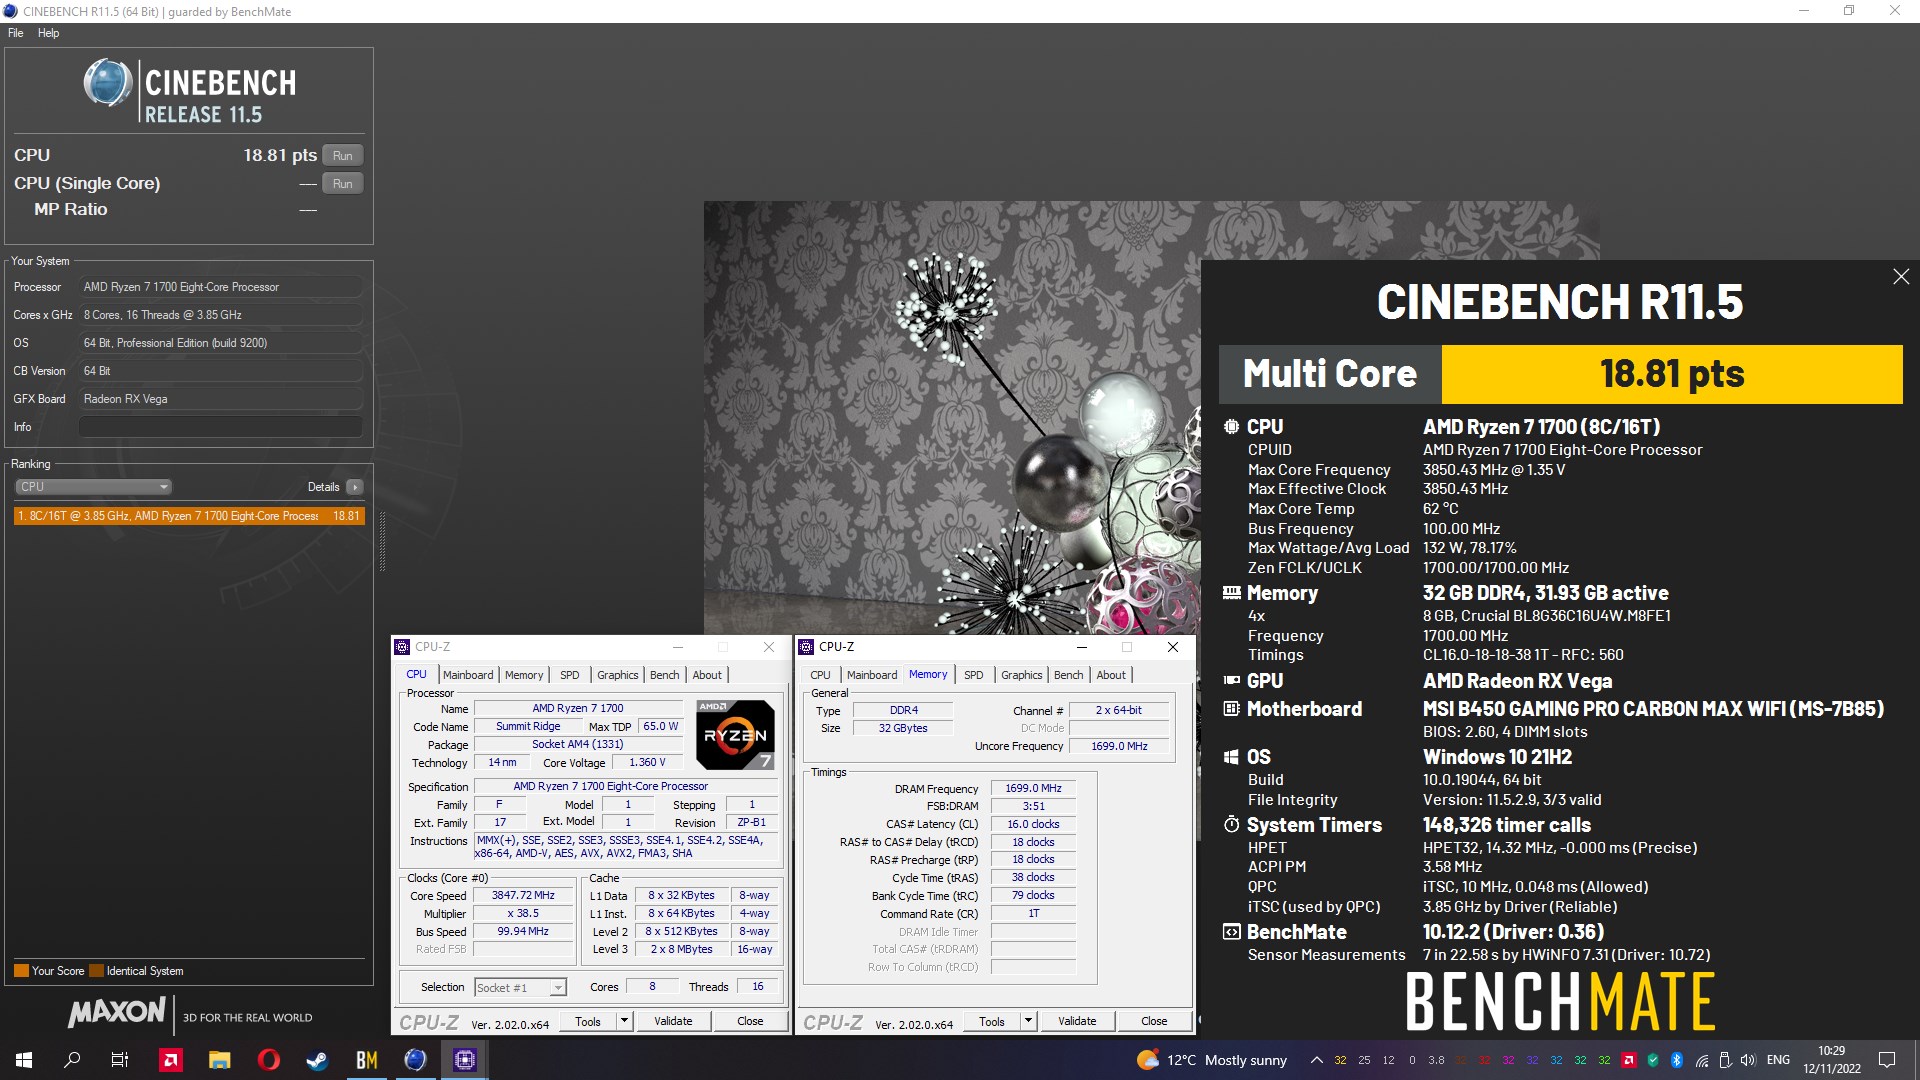Click Validate in left CPU-Z window

(x=673, y=1021)
